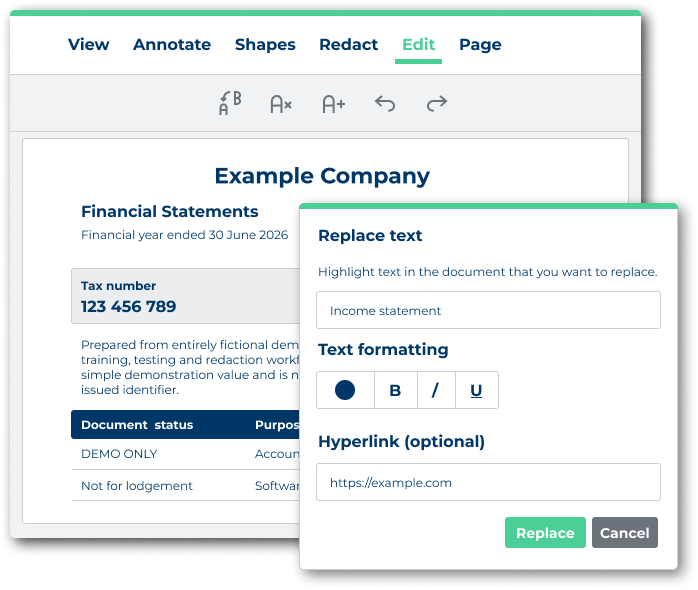Click the Financial Statements heading

[x=170, y=212]
